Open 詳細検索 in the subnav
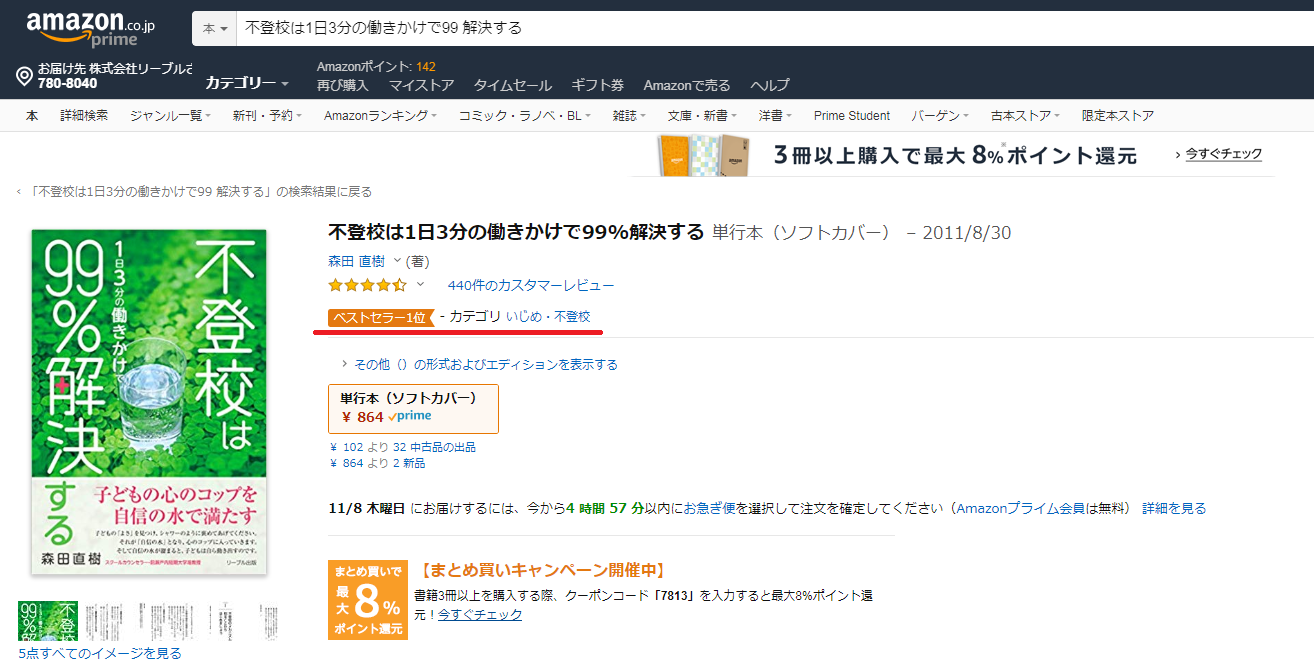This screenshot has width=1314, height=670. pyautogui.click(x=84, y=116)
